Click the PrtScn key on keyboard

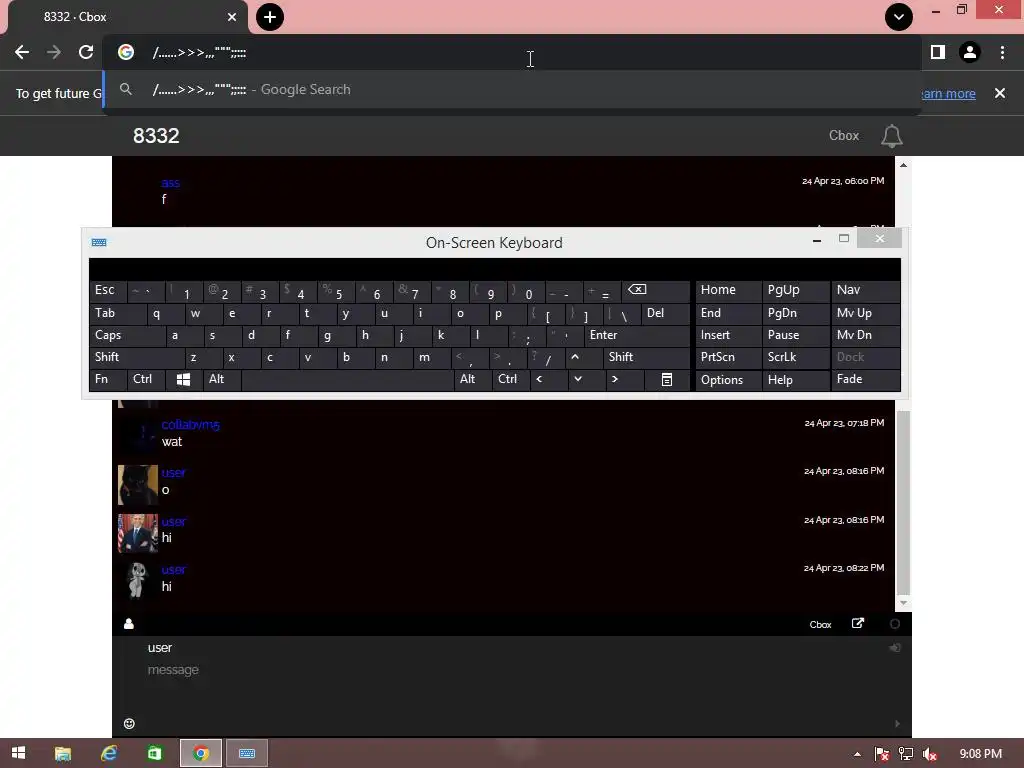pos(728,357)
